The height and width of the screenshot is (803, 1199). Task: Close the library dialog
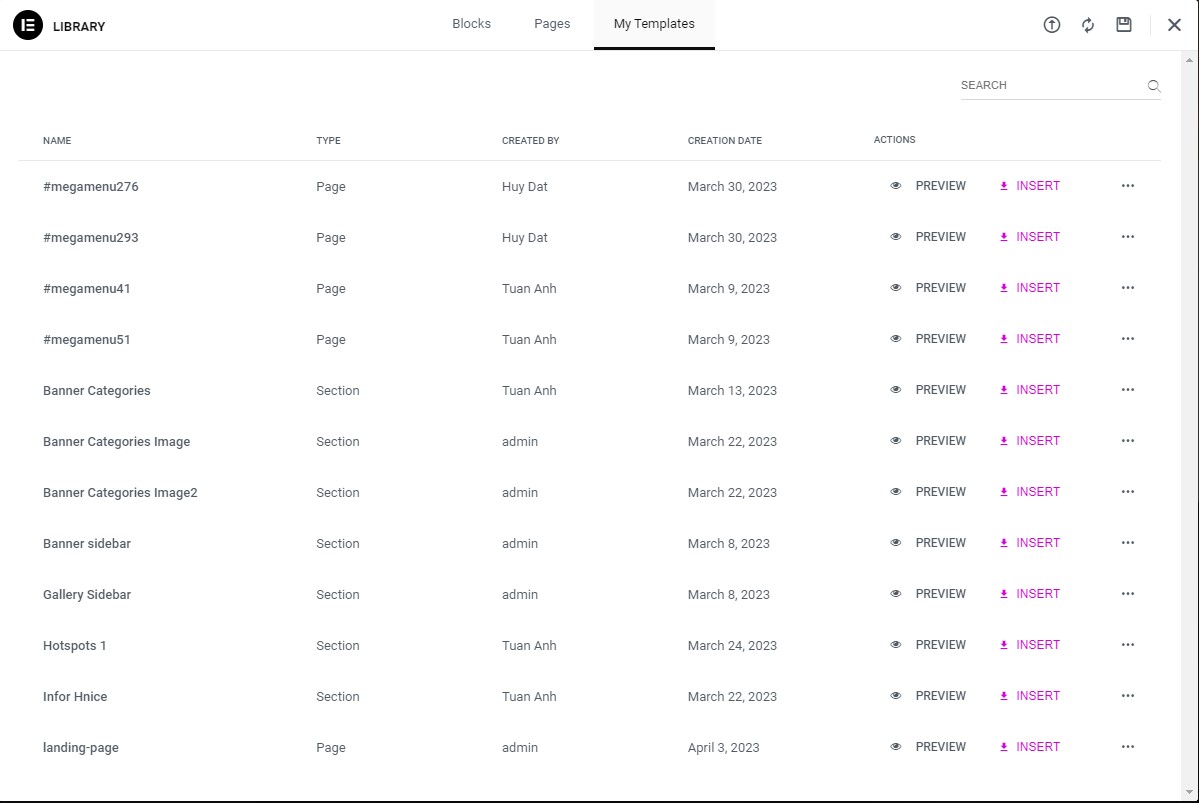(x=1174, y=25)
